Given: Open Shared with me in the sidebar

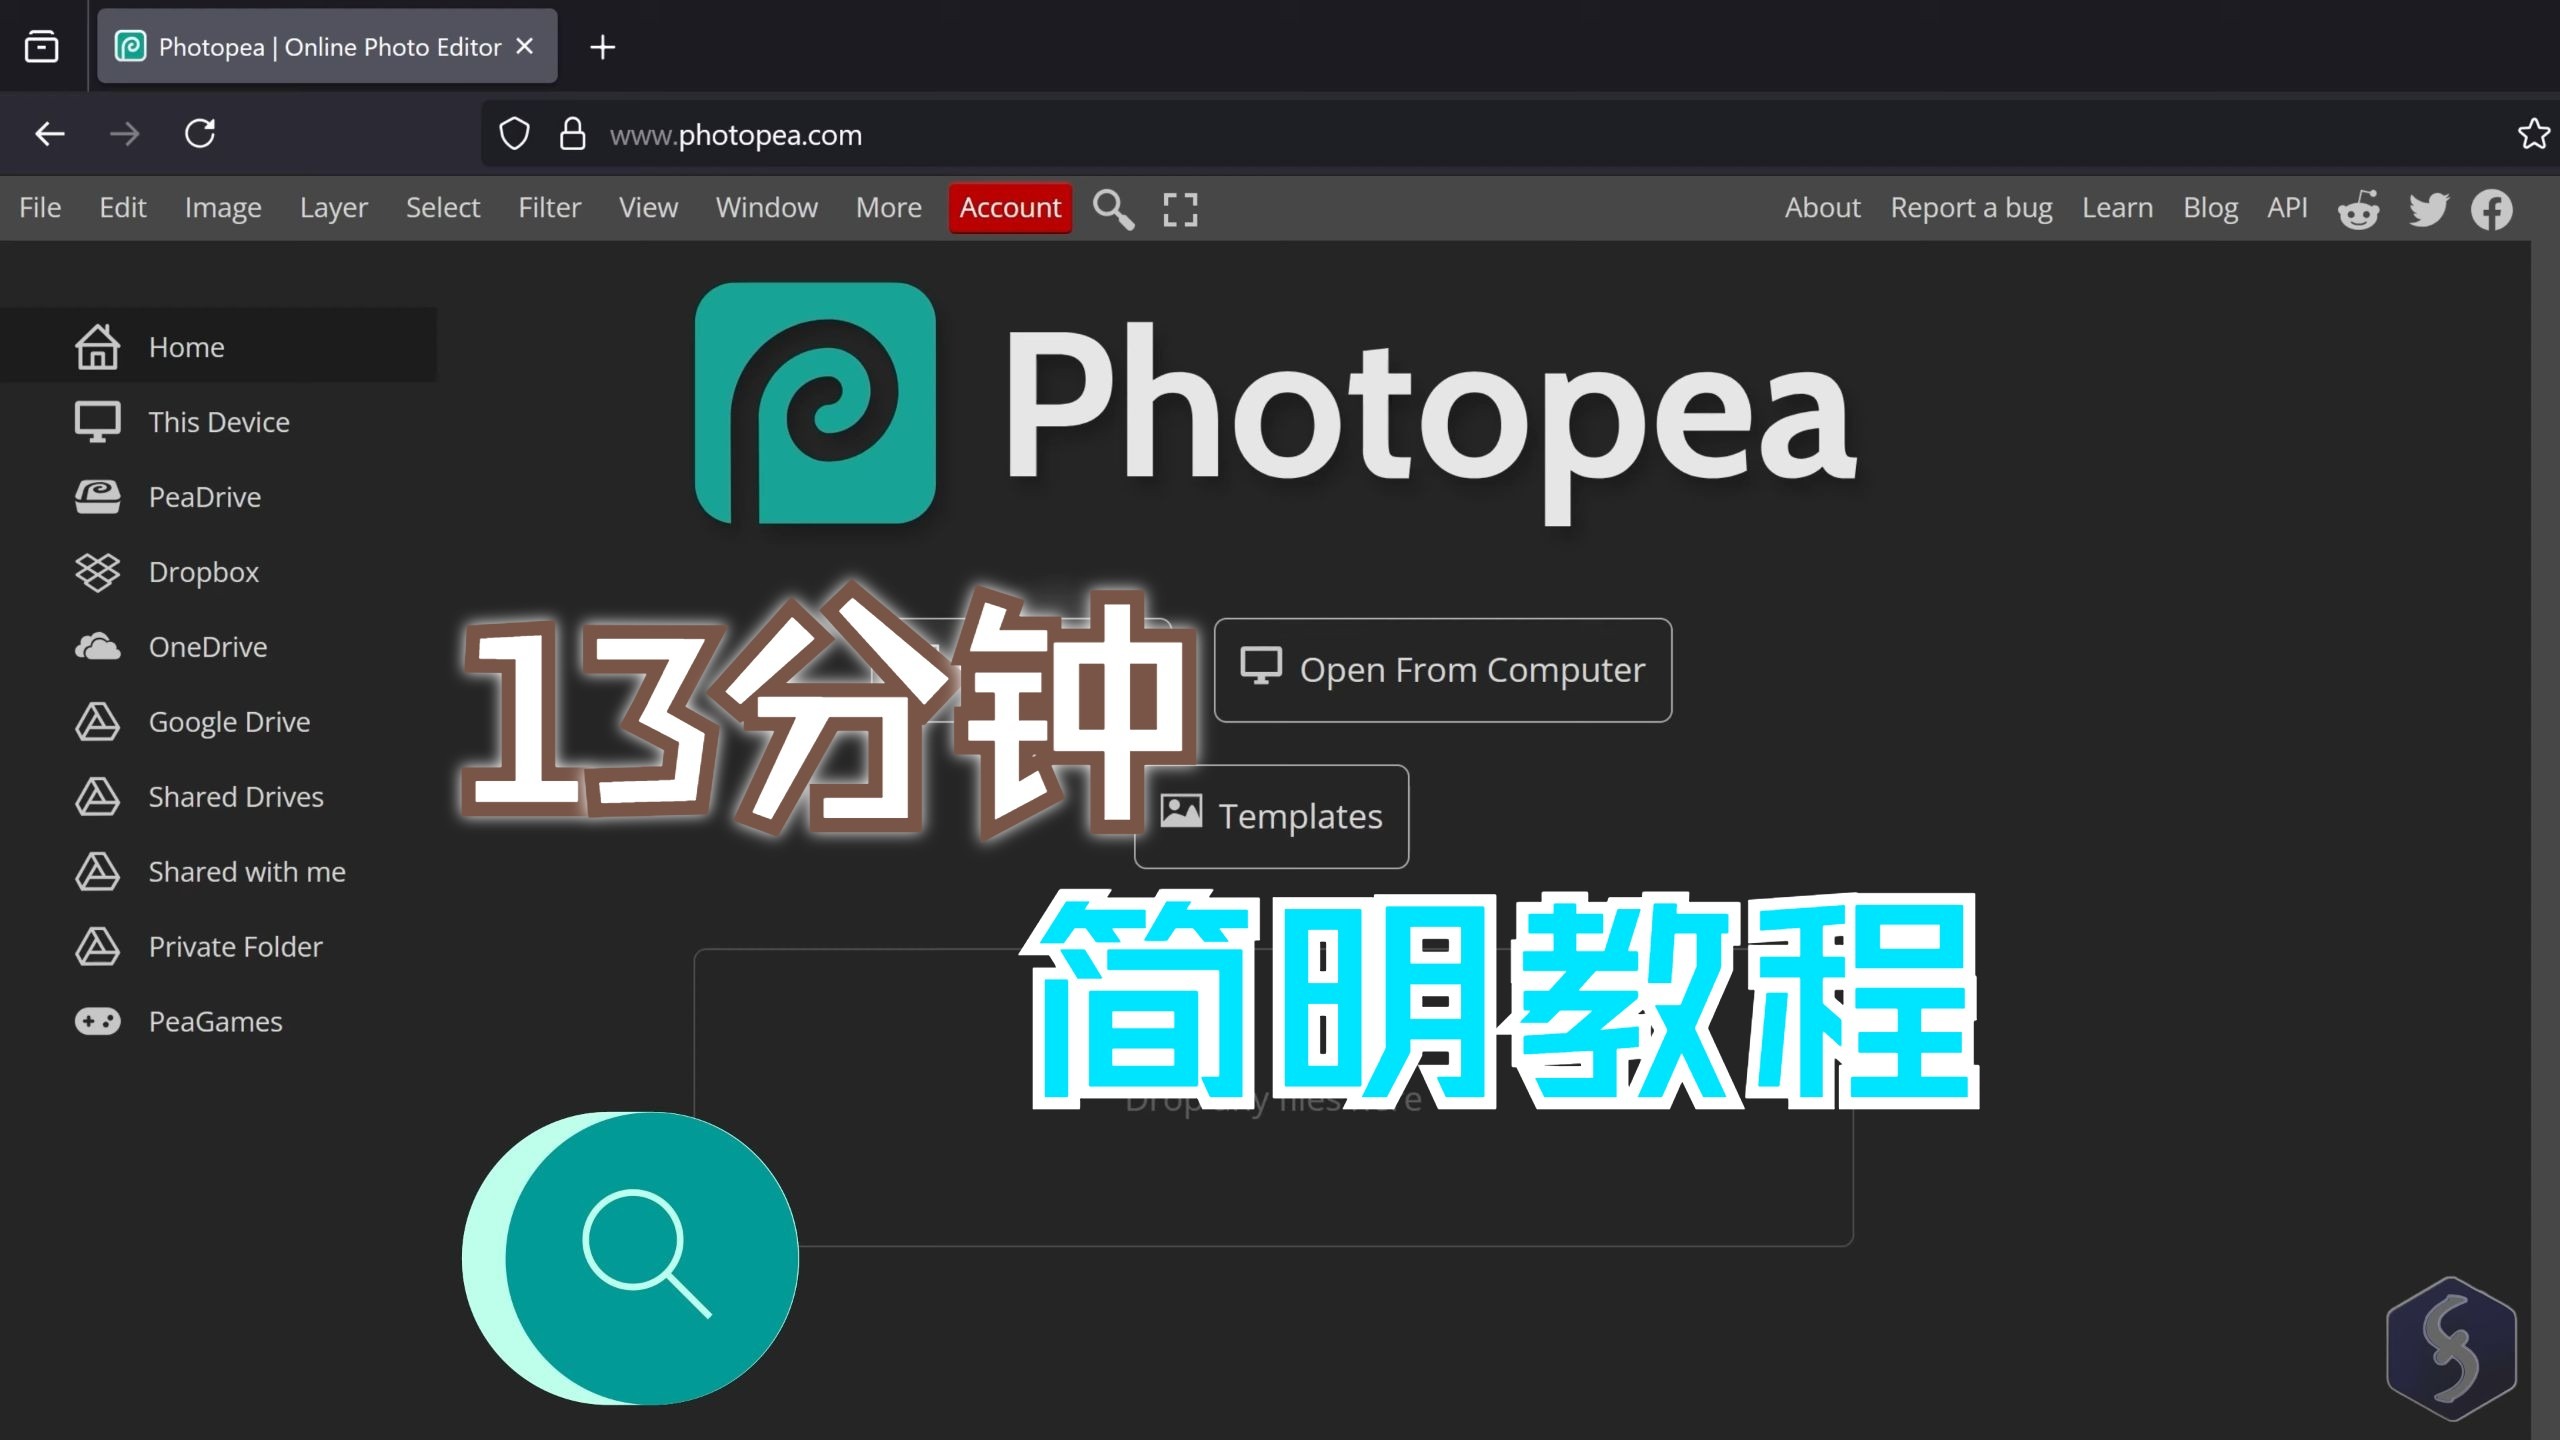Looking at the screenshot, I should point(218,872).
